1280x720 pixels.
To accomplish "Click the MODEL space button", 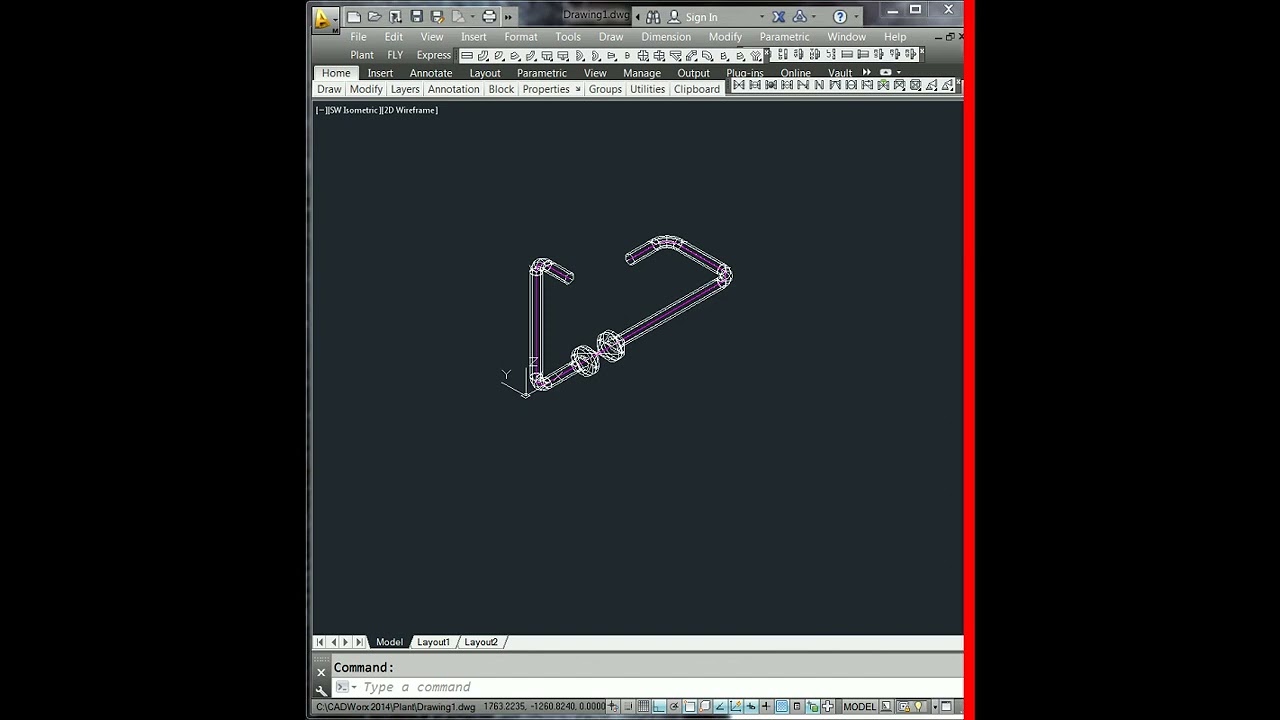I will (859, 706).
